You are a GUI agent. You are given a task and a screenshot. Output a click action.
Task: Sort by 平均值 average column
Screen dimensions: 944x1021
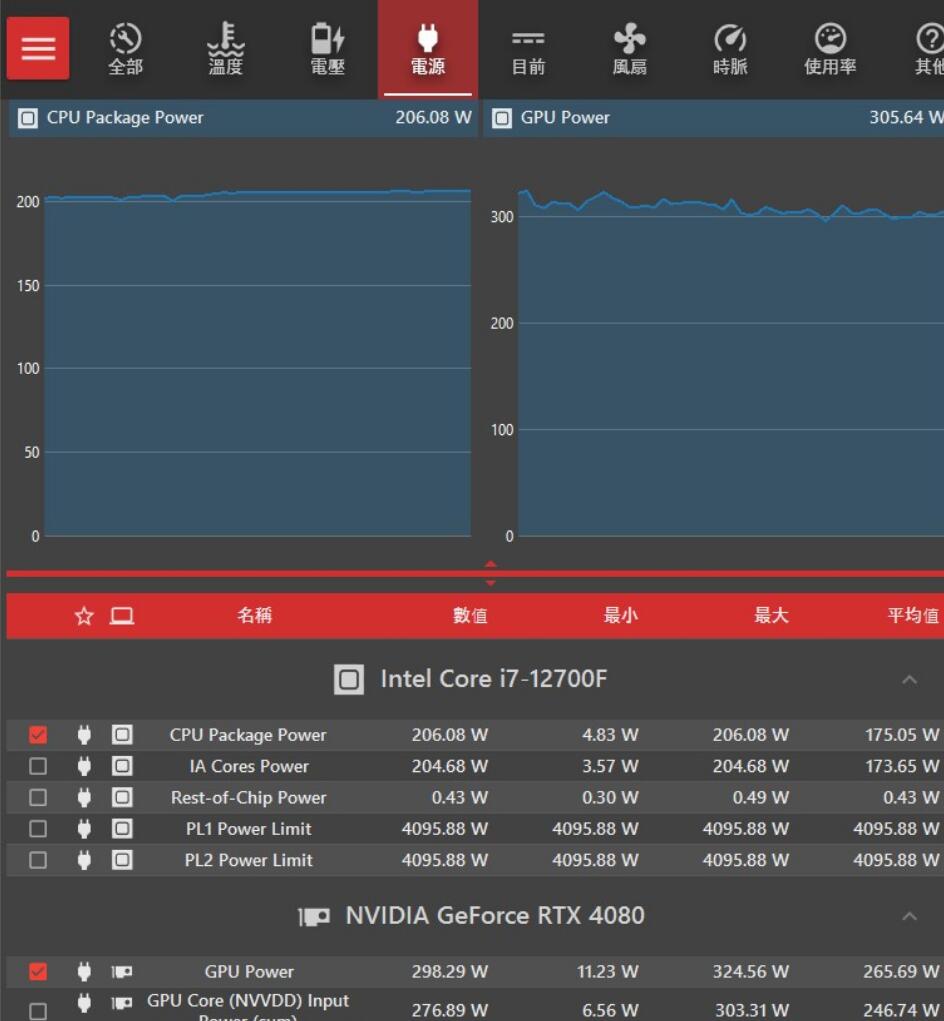pyautogui.click(x=913, y=615)
